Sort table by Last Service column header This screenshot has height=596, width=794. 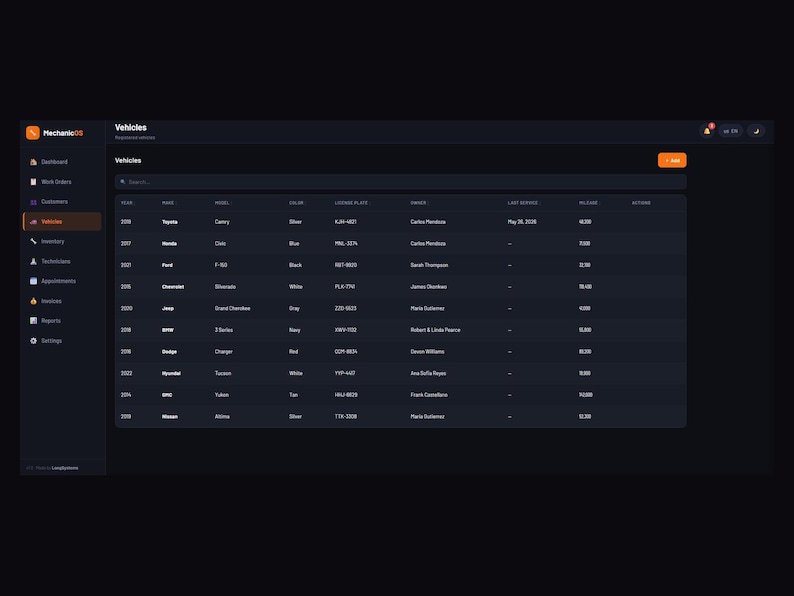(524, 203)
